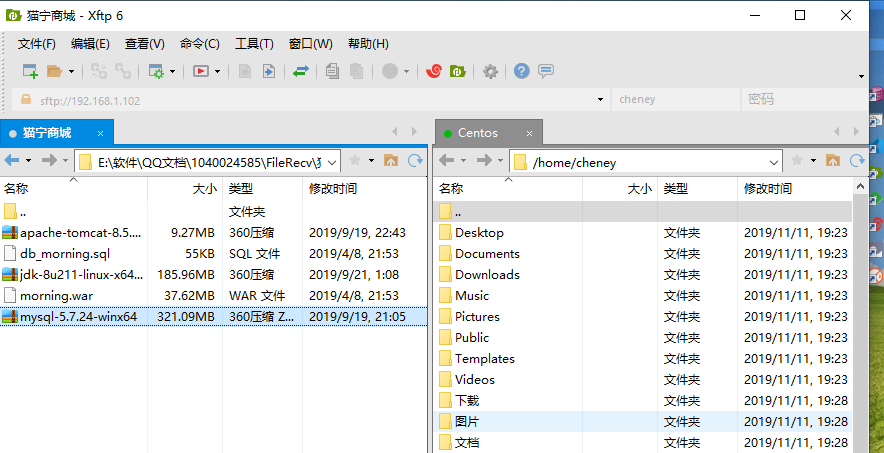884x453 pixels.
Task: Expand the arrow beside the red play icon
Action: pos(217,72)
